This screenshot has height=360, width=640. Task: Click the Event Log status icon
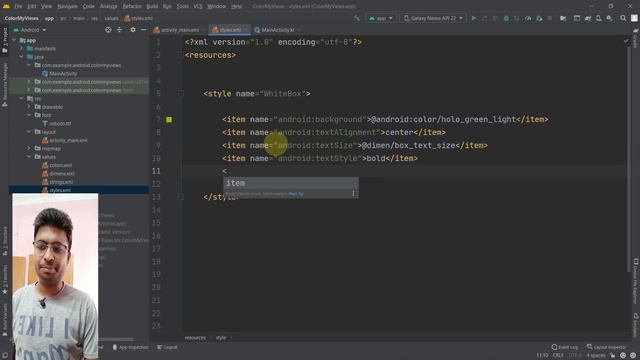pyautogui.click(x=564, y=347)
